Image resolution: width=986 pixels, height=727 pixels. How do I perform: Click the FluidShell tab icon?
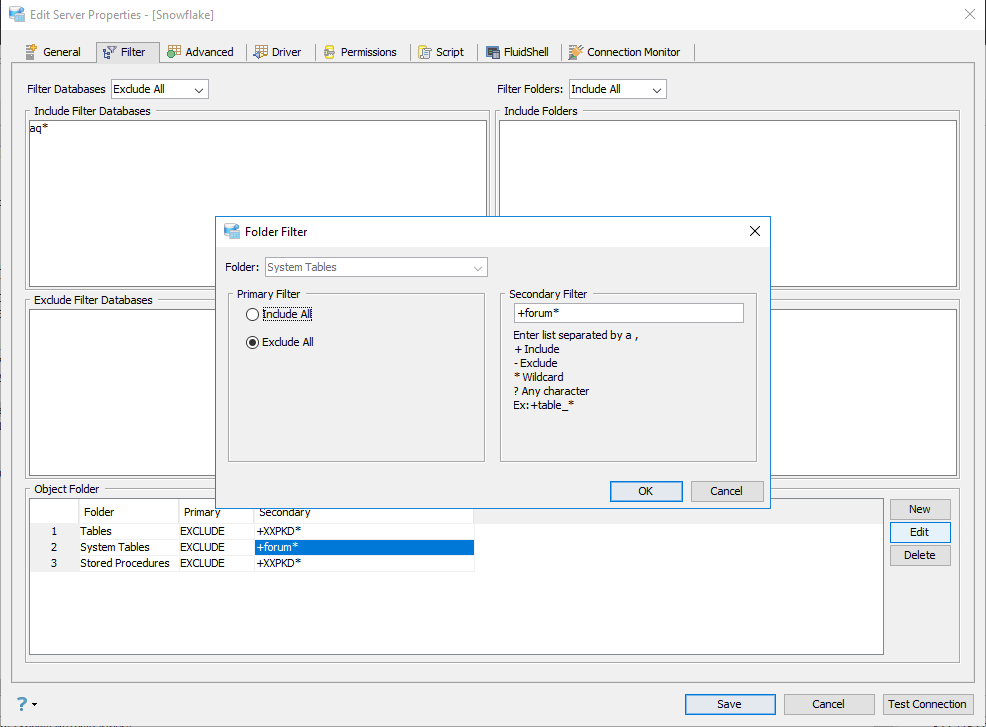pos(493,52)
